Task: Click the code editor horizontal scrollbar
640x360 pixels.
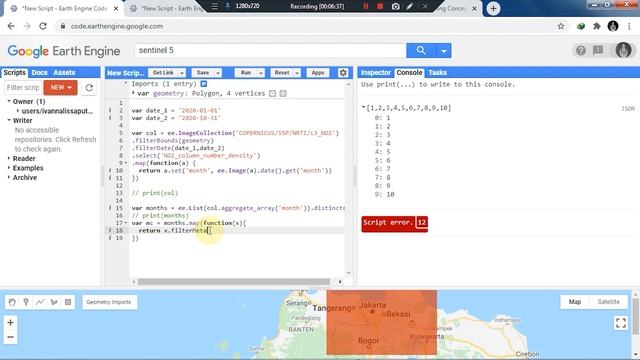Action: tap(233, 282)
